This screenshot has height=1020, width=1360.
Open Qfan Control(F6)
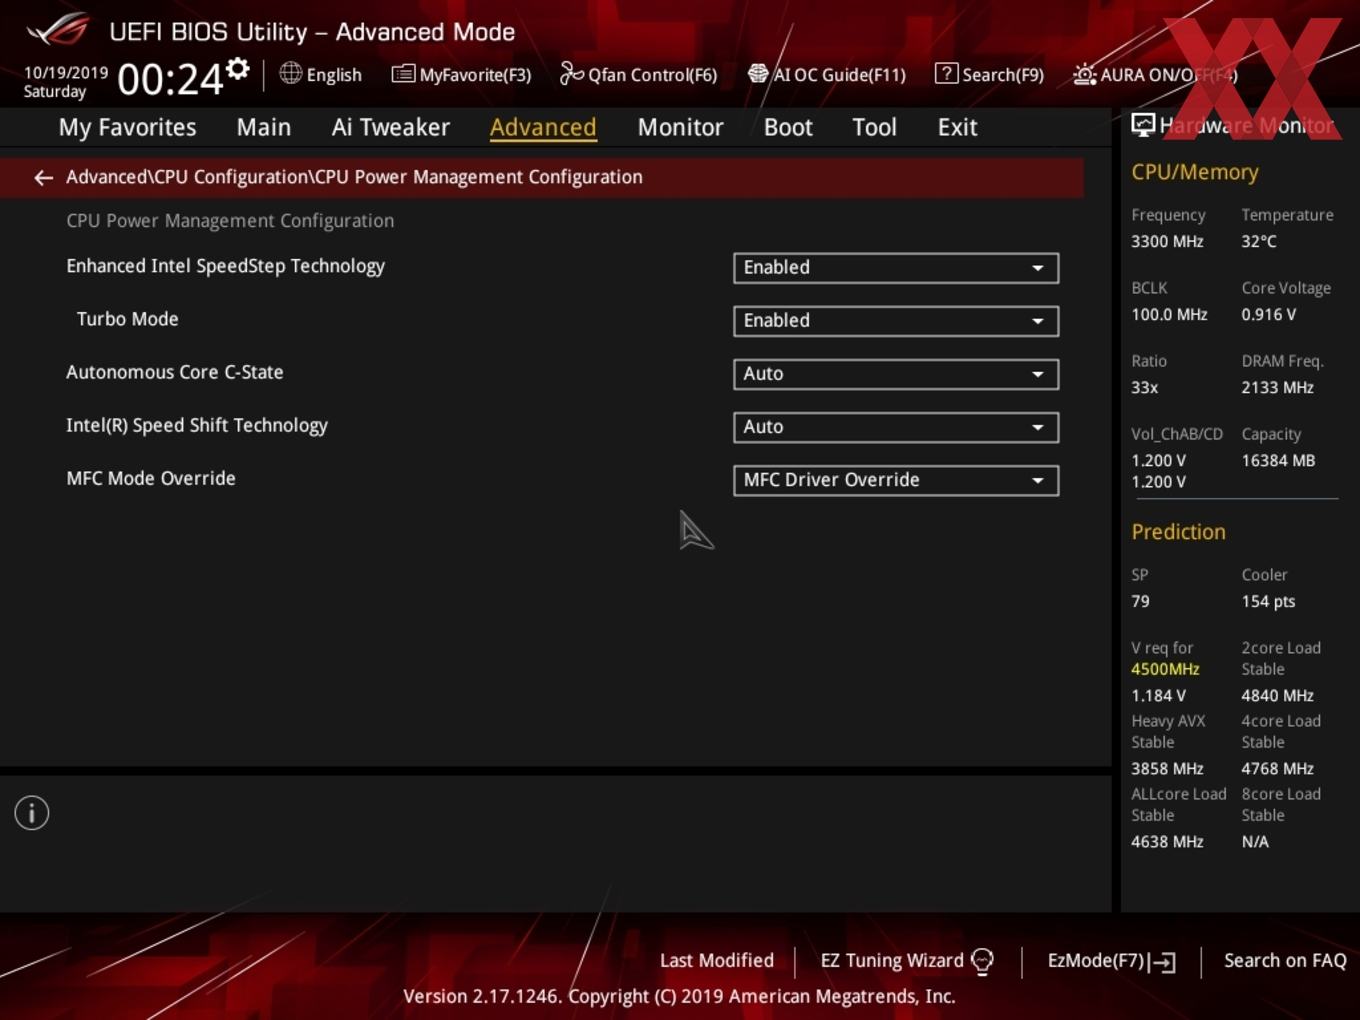(638, 75)
